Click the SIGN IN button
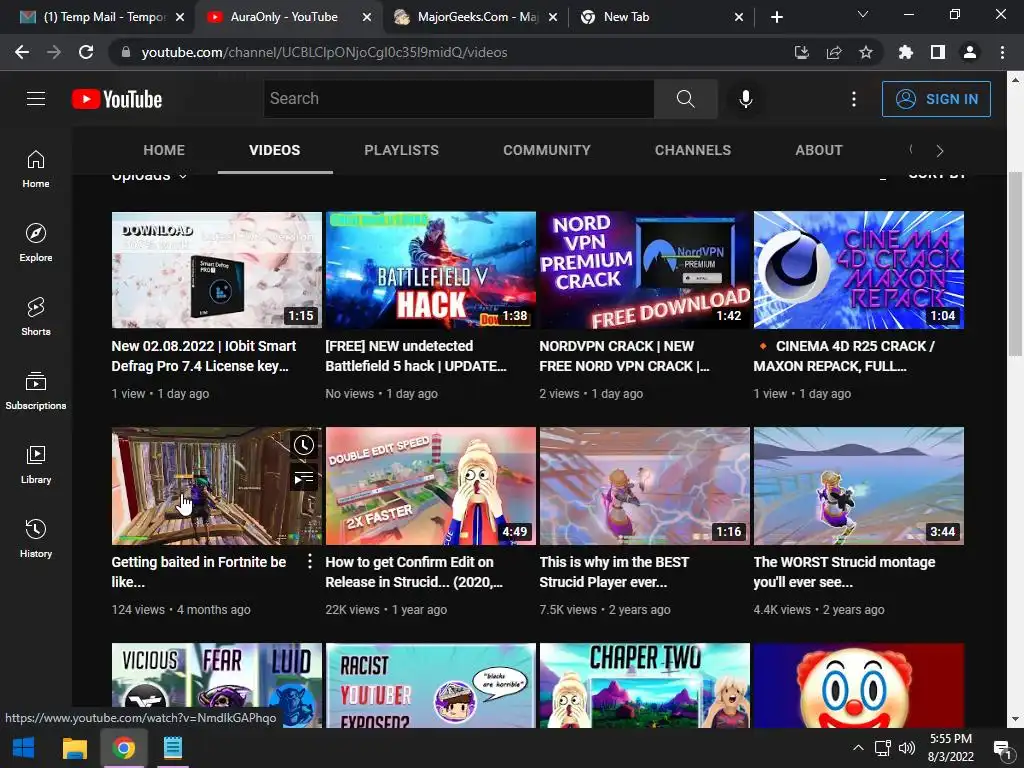 pyautogui.click(x=936, y=99)
